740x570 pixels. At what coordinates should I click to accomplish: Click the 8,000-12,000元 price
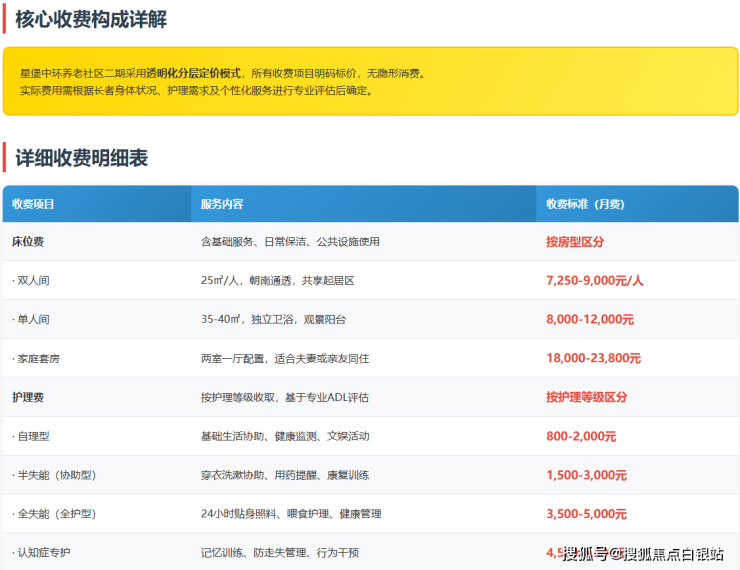[590, 320]
